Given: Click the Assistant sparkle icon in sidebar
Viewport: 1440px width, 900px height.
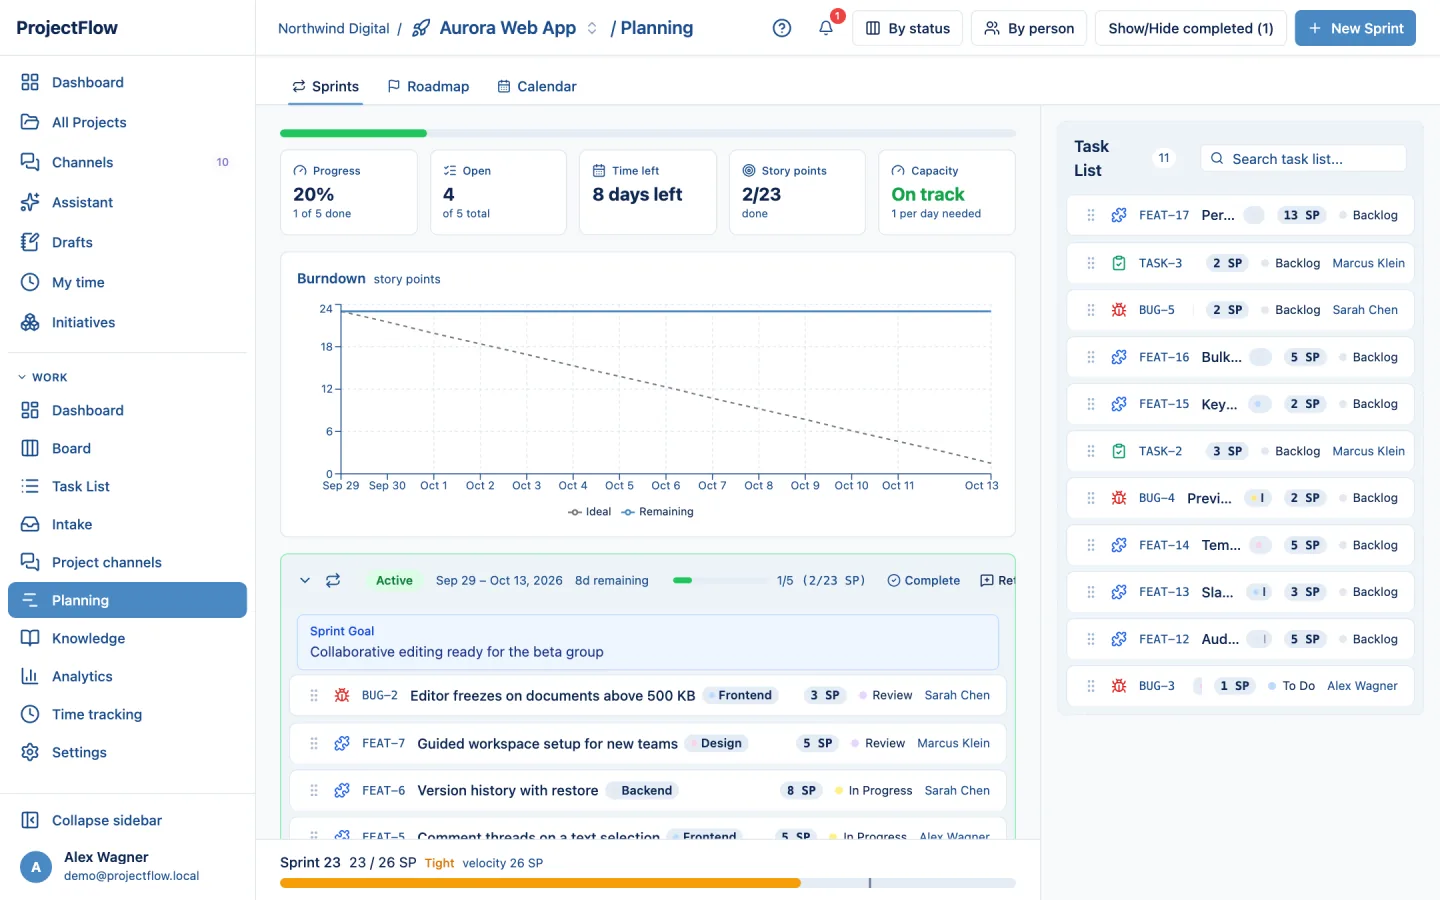Looking at the screenshot, I should tap(30, 202).
